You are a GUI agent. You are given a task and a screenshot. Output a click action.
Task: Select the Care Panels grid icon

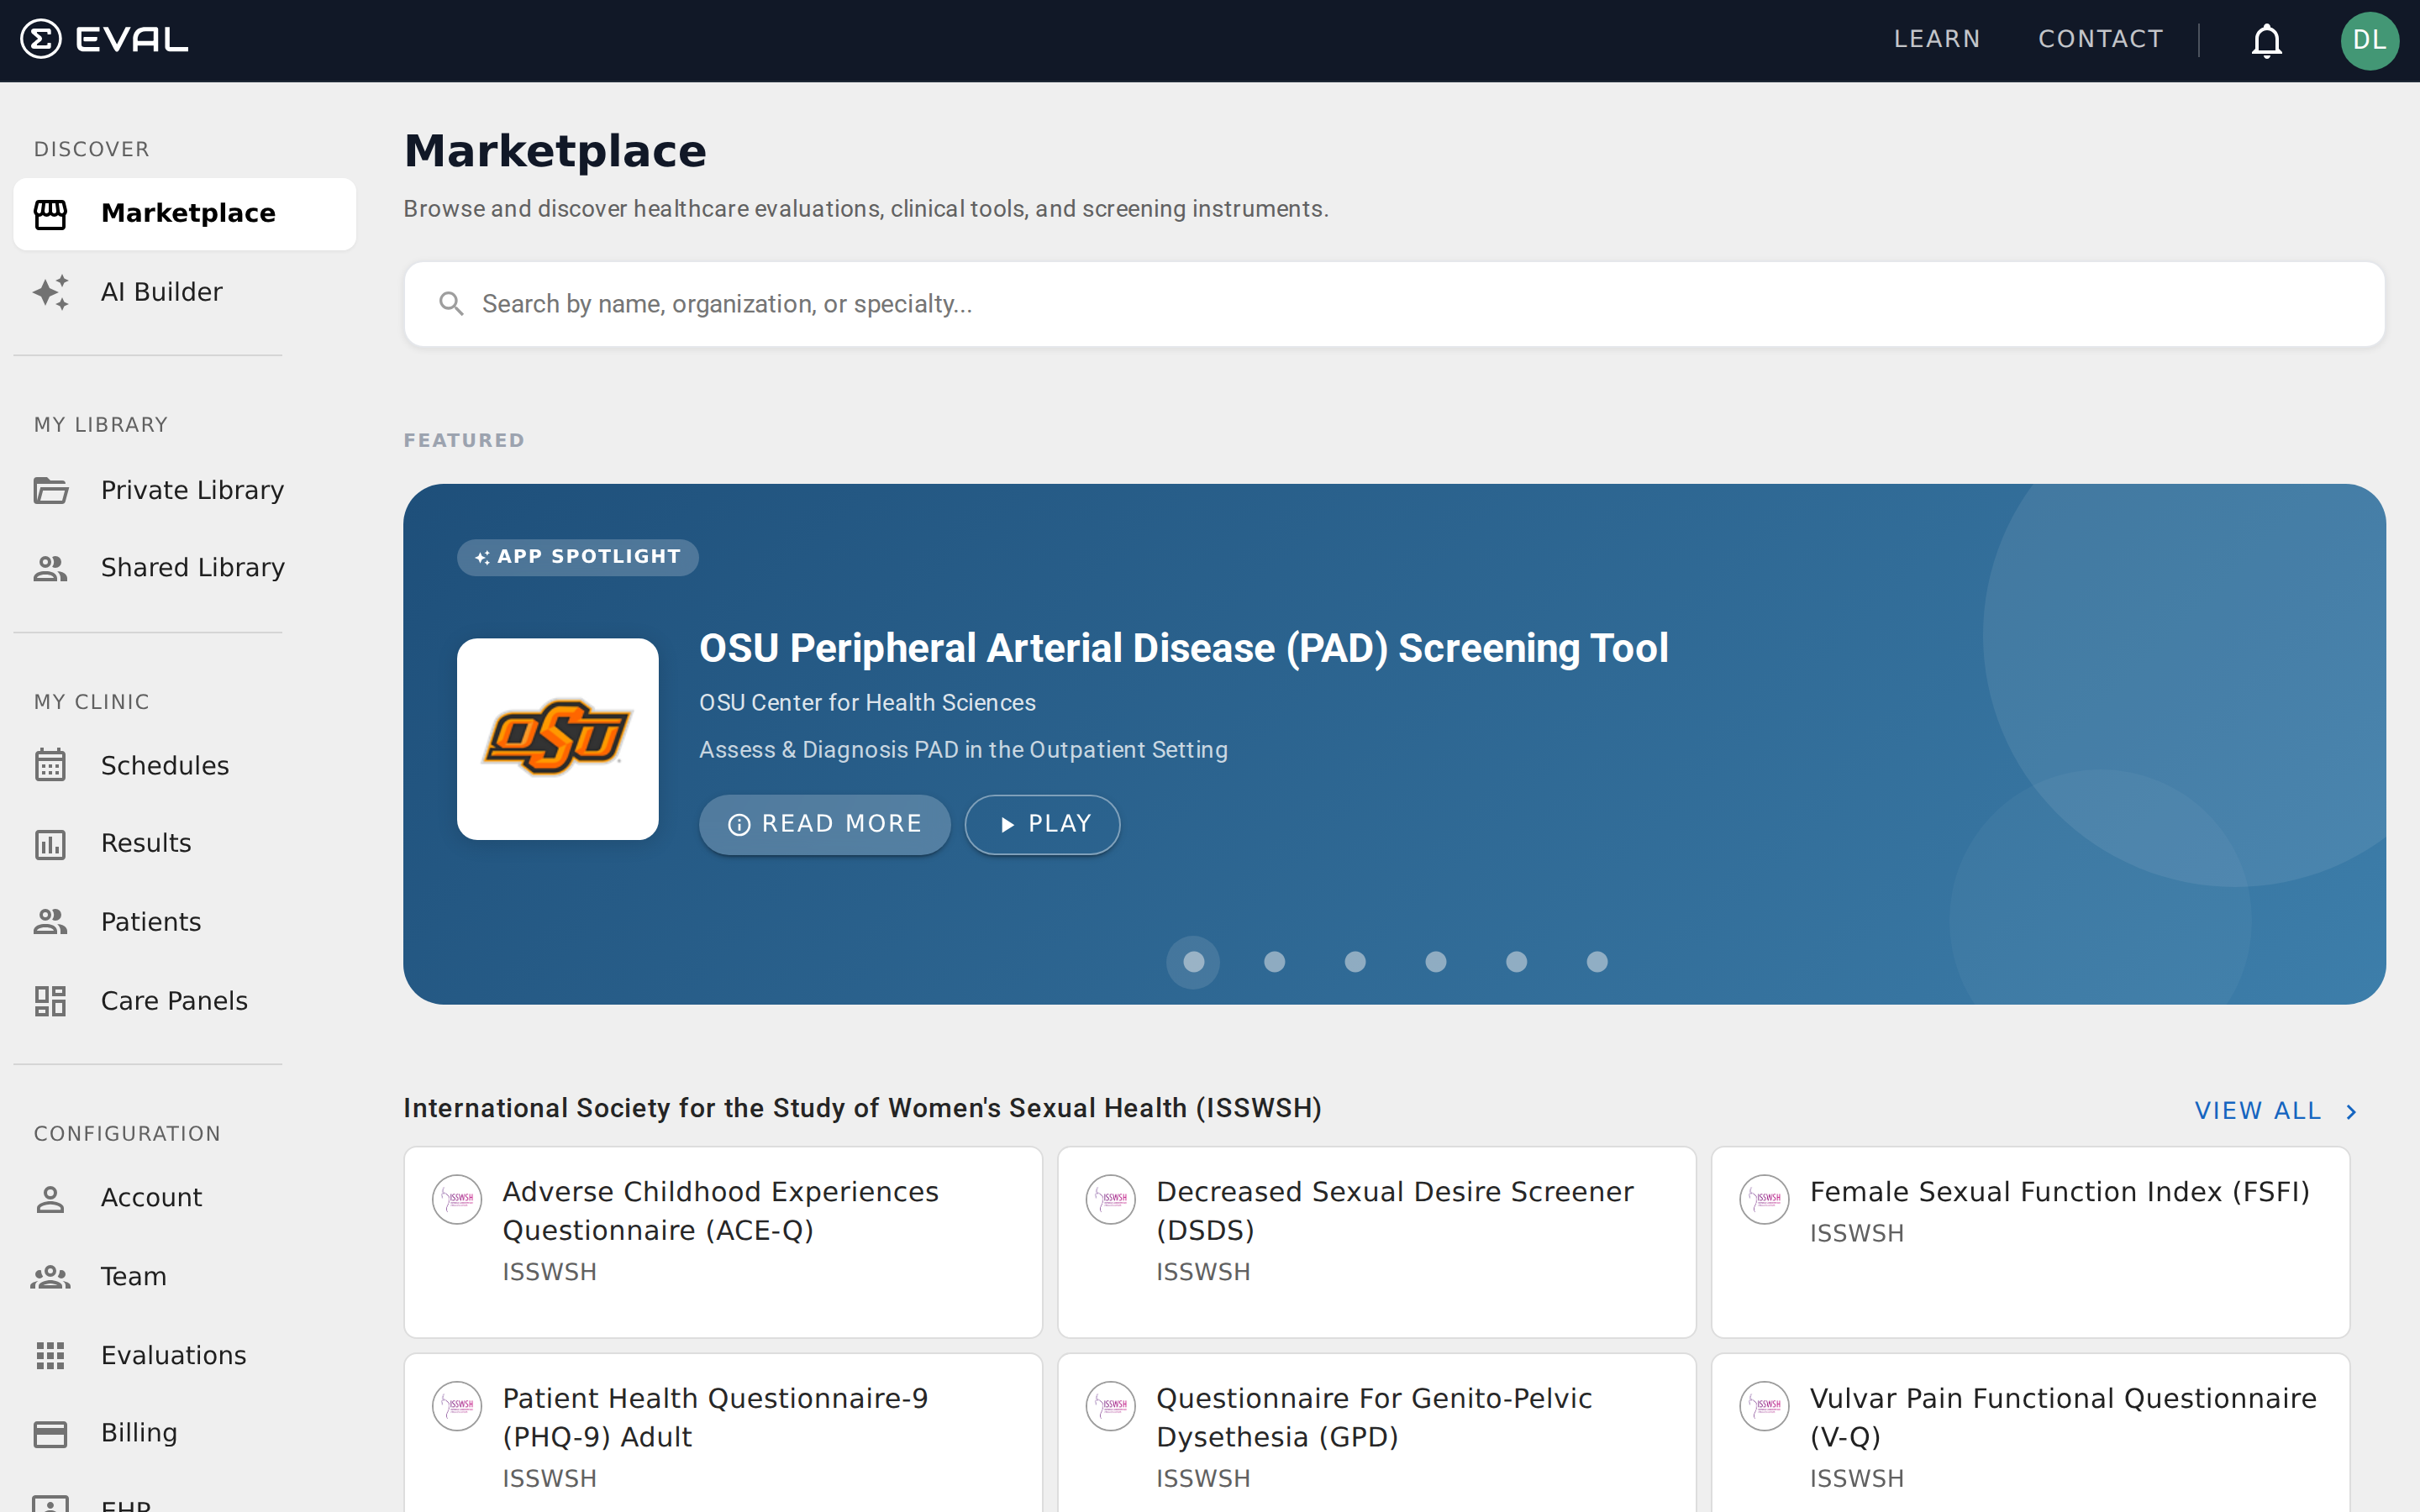click(x=51, y=999)
